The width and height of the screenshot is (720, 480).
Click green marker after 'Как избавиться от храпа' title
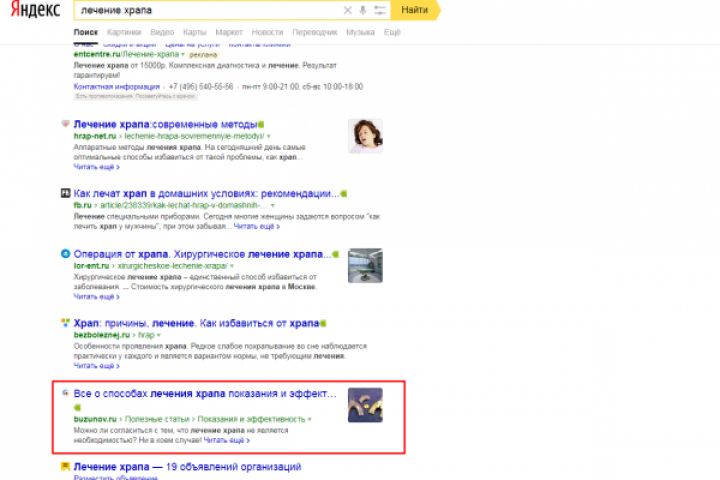point(323,323)
